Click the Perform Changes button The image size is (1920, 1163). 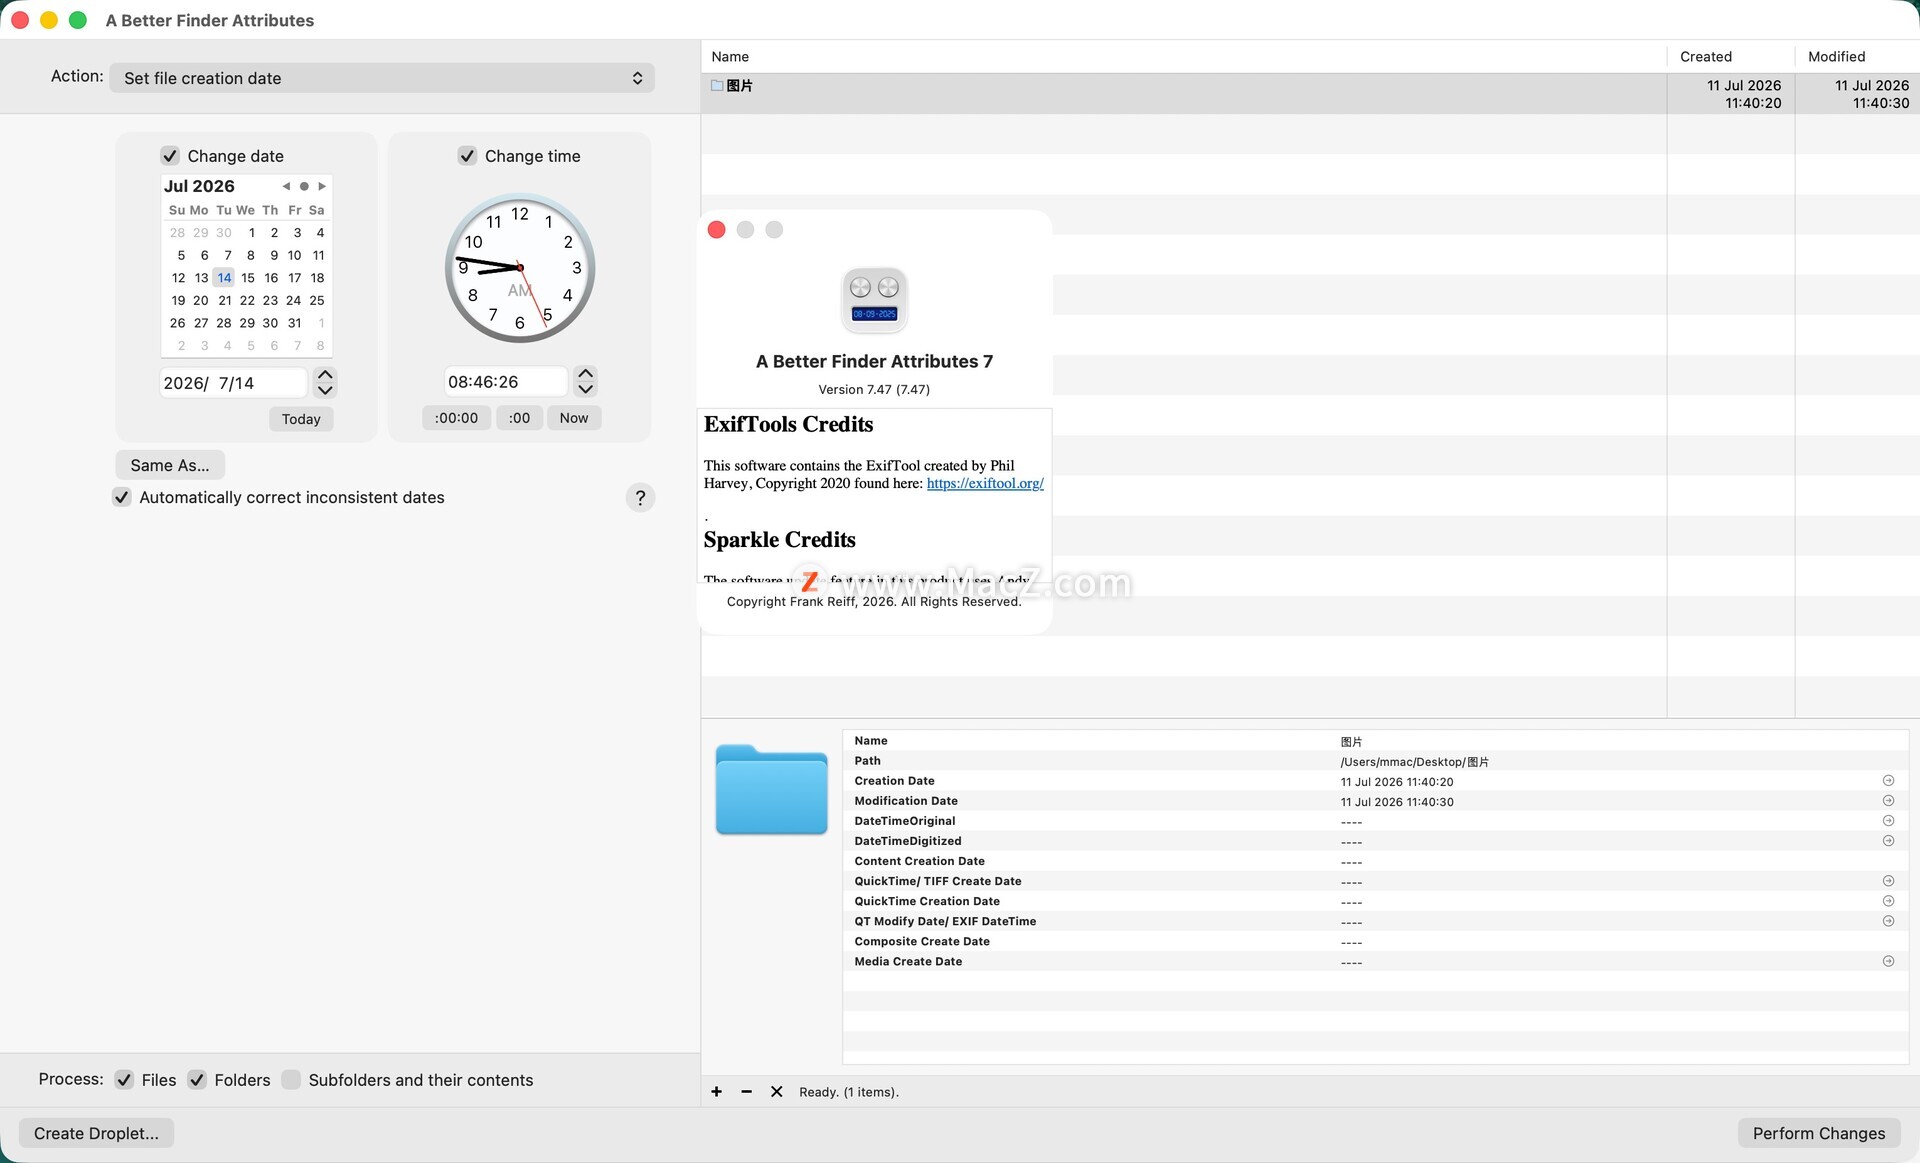pos(1819,1133)
